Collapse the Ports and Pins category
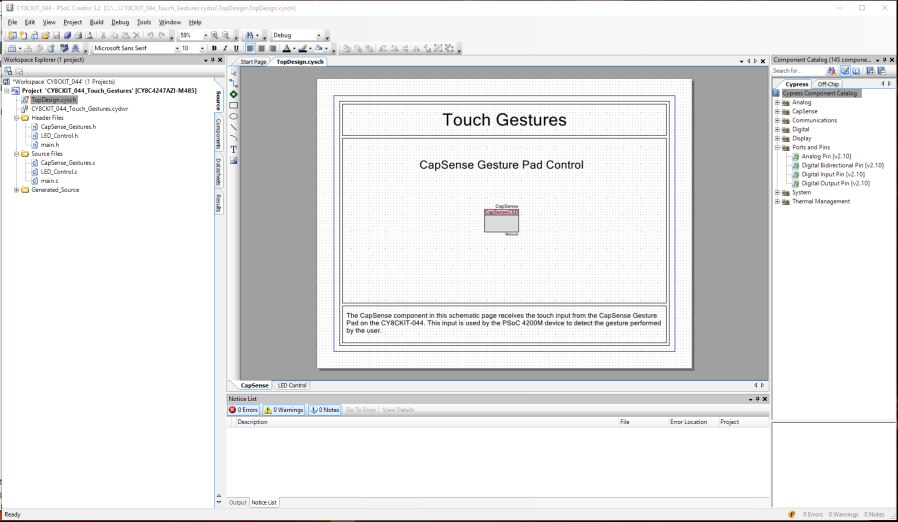Viewport: 898px width, 522px height. point(777,147)
